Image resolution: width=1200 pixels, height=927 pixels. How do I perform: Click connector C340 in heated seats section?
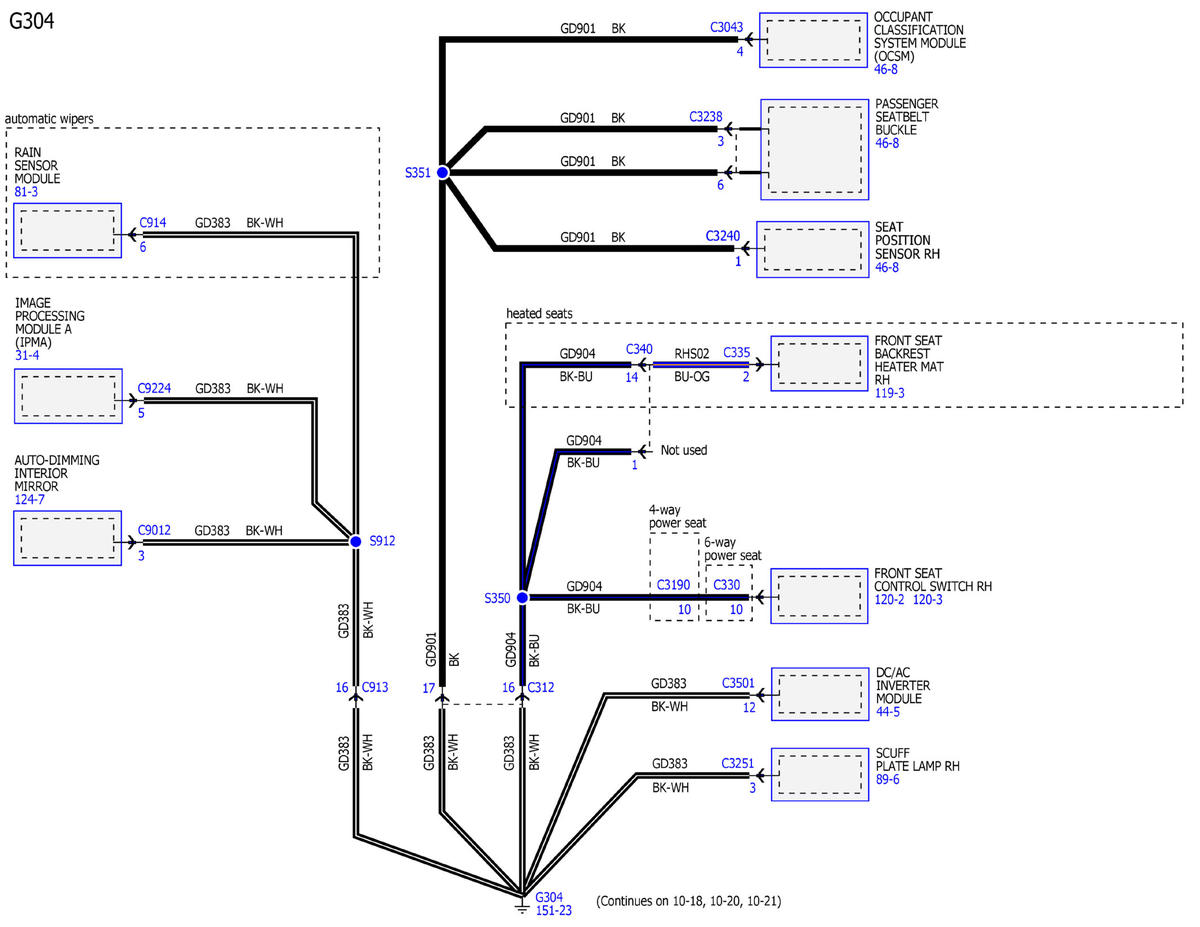pos(639,349)
